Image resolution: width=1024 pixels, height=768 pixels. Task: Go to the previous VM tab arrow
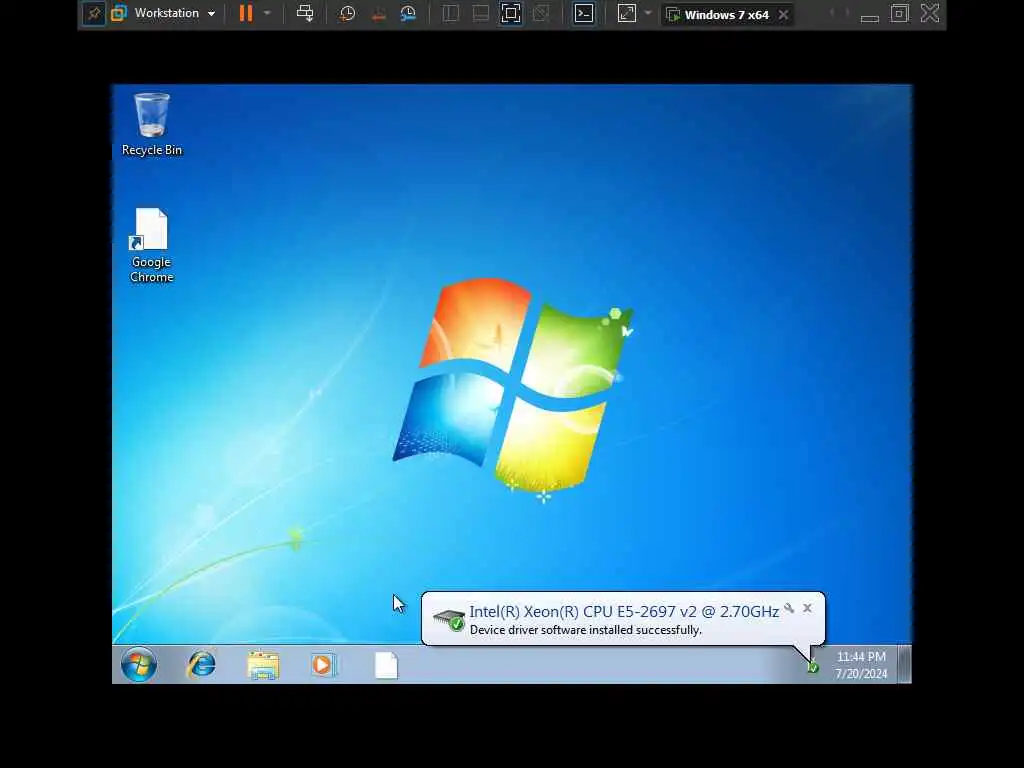click(x=832, y=13)
